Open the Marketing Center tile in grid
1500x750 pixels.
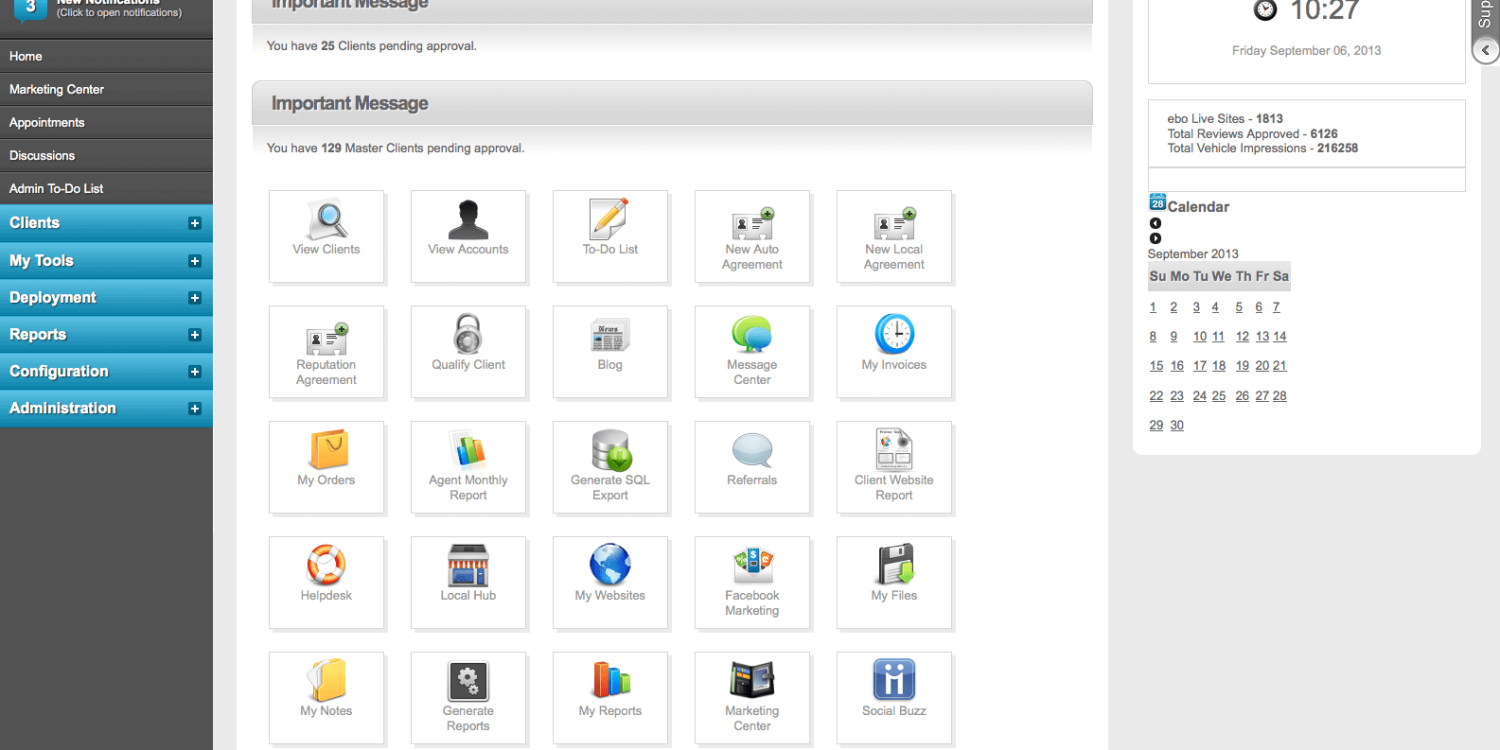click(x=752, y=698)
